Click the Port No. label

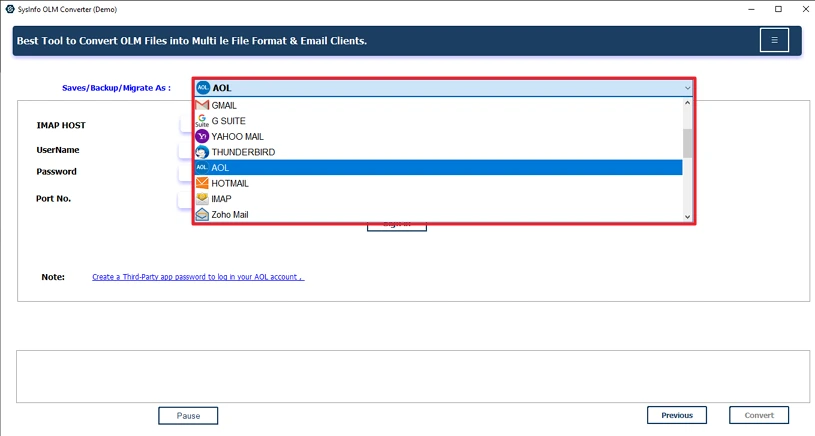pyautogui.click(x=53, y=199)
